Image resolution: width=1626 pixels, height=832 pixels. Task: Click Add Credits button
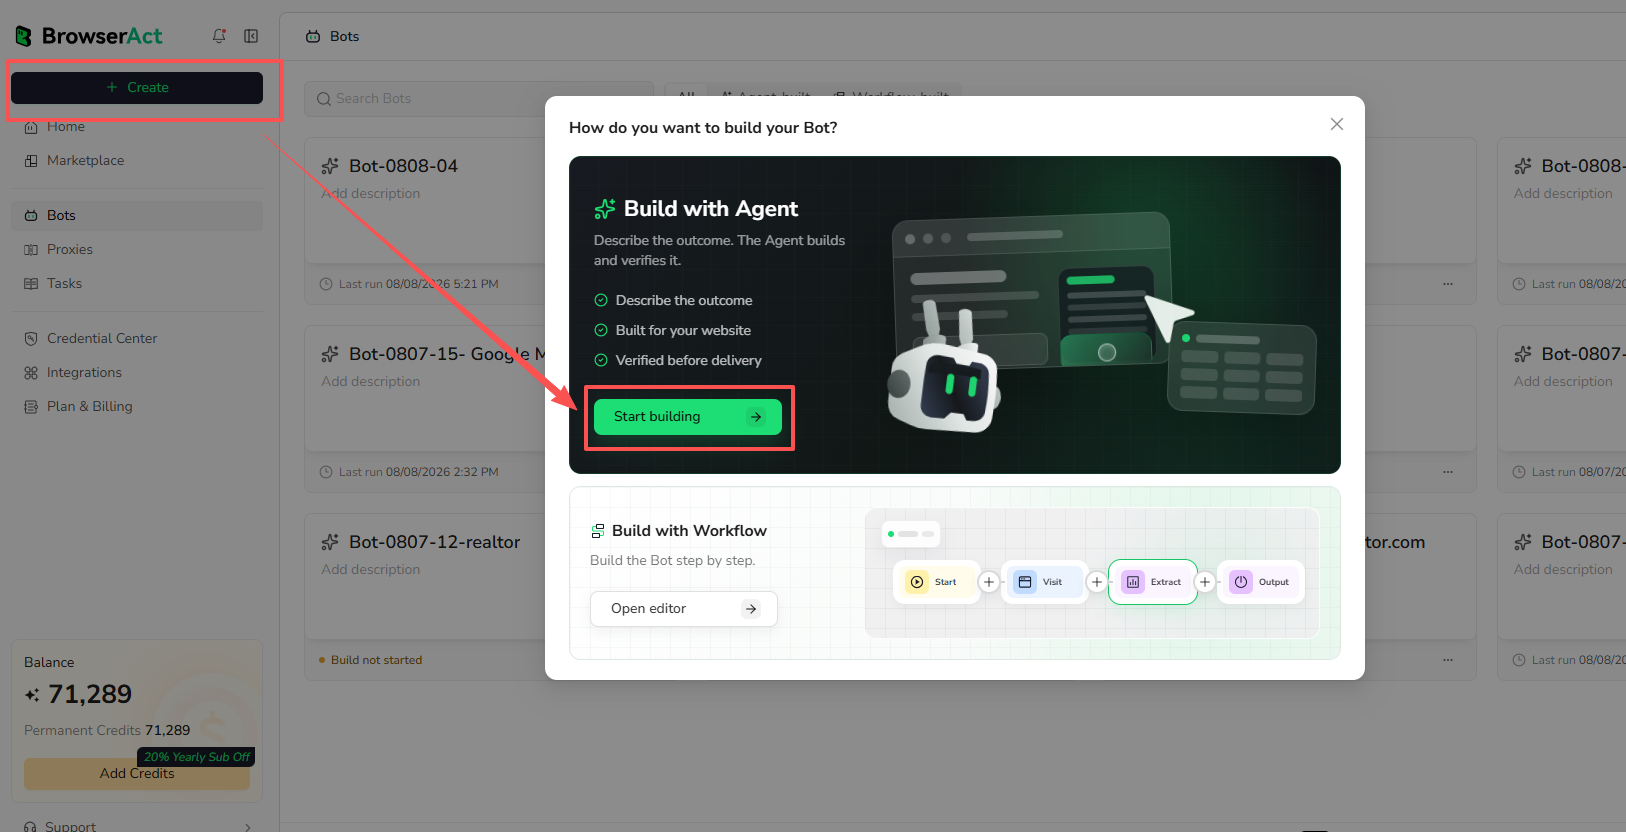tap(137, 774)
